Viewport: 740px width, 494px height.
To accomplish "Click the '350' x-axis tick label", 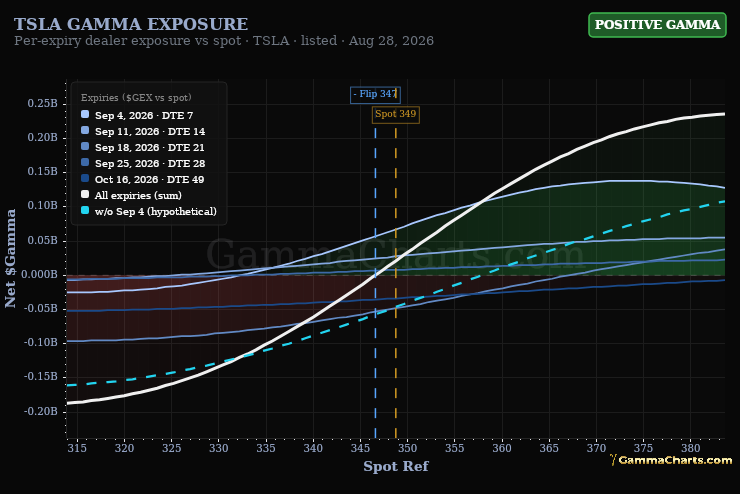I will (407, 448).
